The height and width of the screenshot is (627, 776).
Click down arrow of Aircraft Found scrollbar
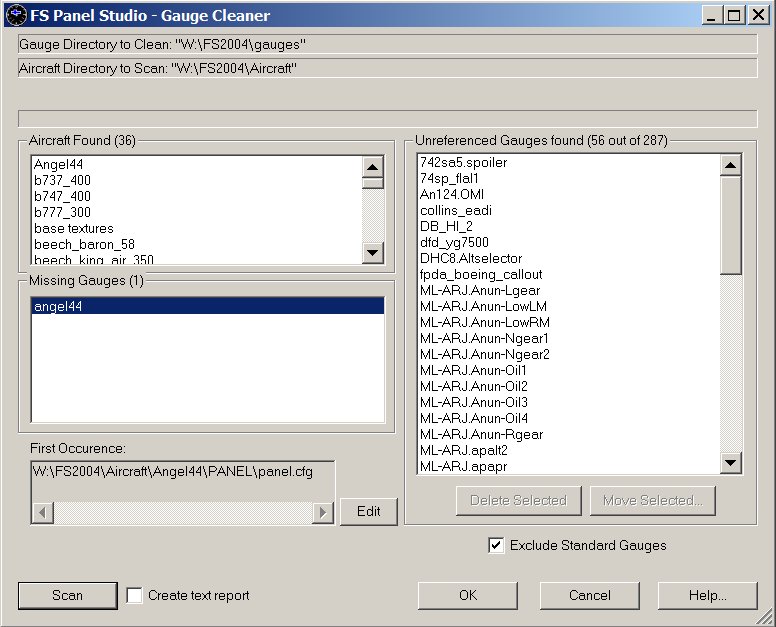(373, 253)
